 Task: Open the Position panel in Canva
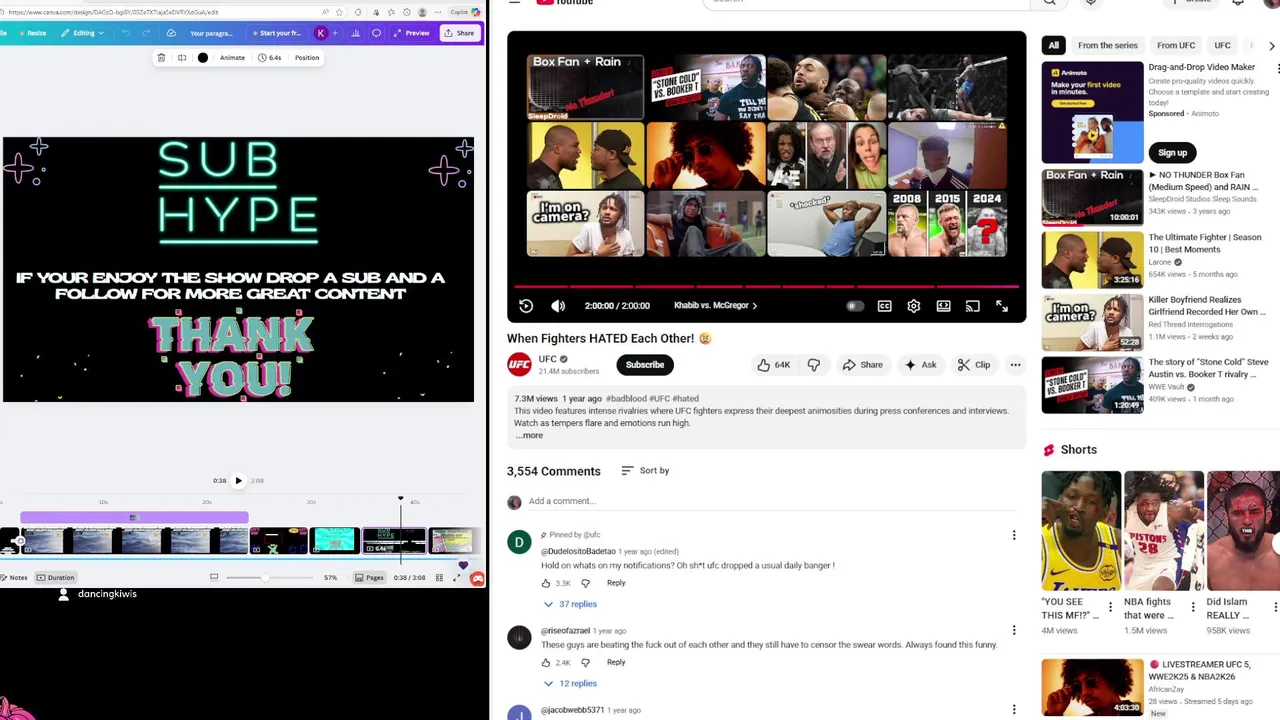(307, 58)
